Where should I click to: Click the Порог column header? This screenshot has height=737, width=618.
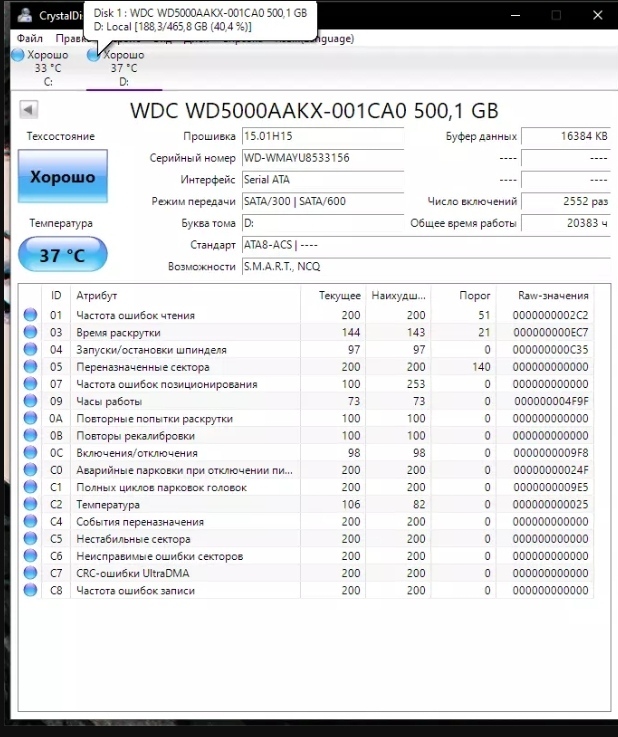[x=463, y=295]
